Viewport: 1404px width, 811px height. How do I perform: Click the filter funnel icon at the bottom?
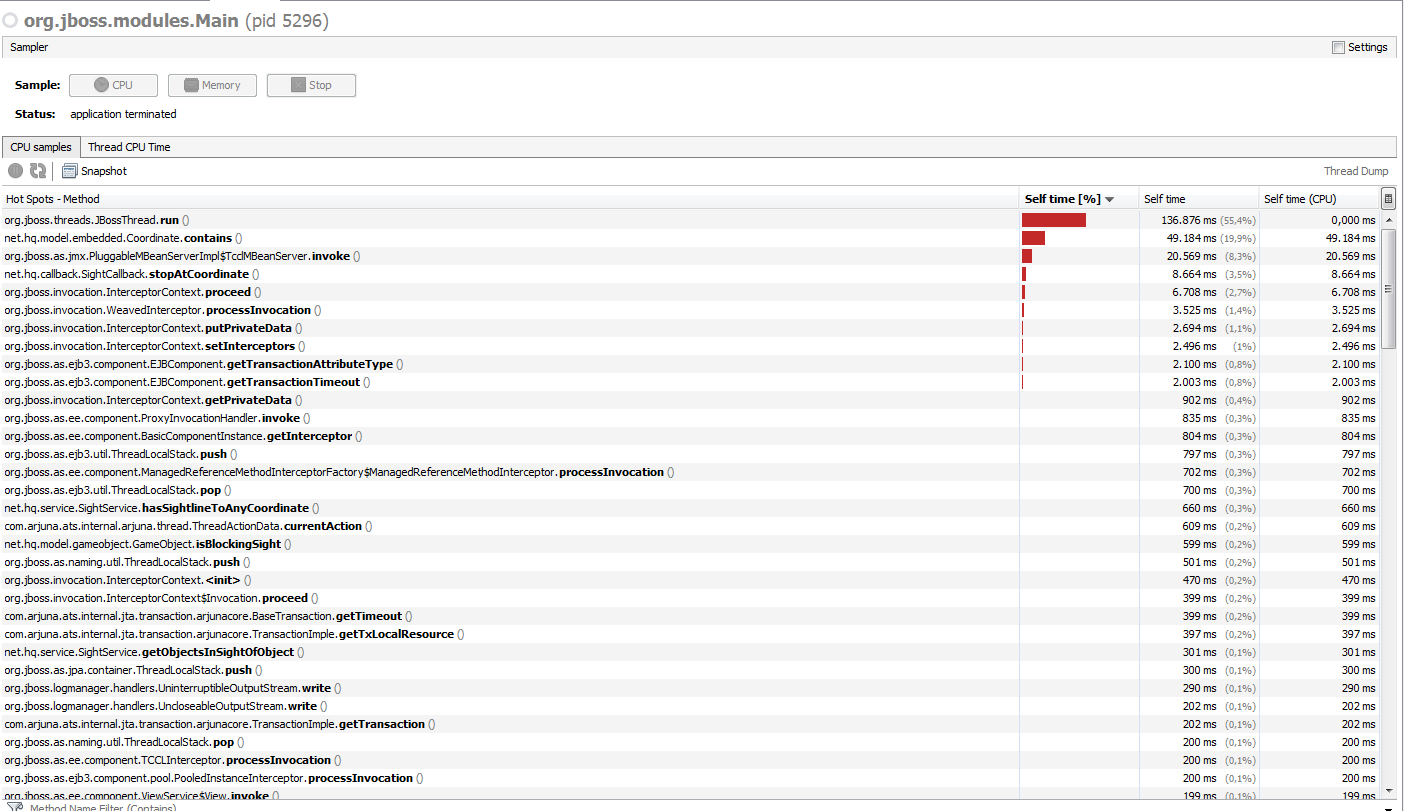(14, 805)
